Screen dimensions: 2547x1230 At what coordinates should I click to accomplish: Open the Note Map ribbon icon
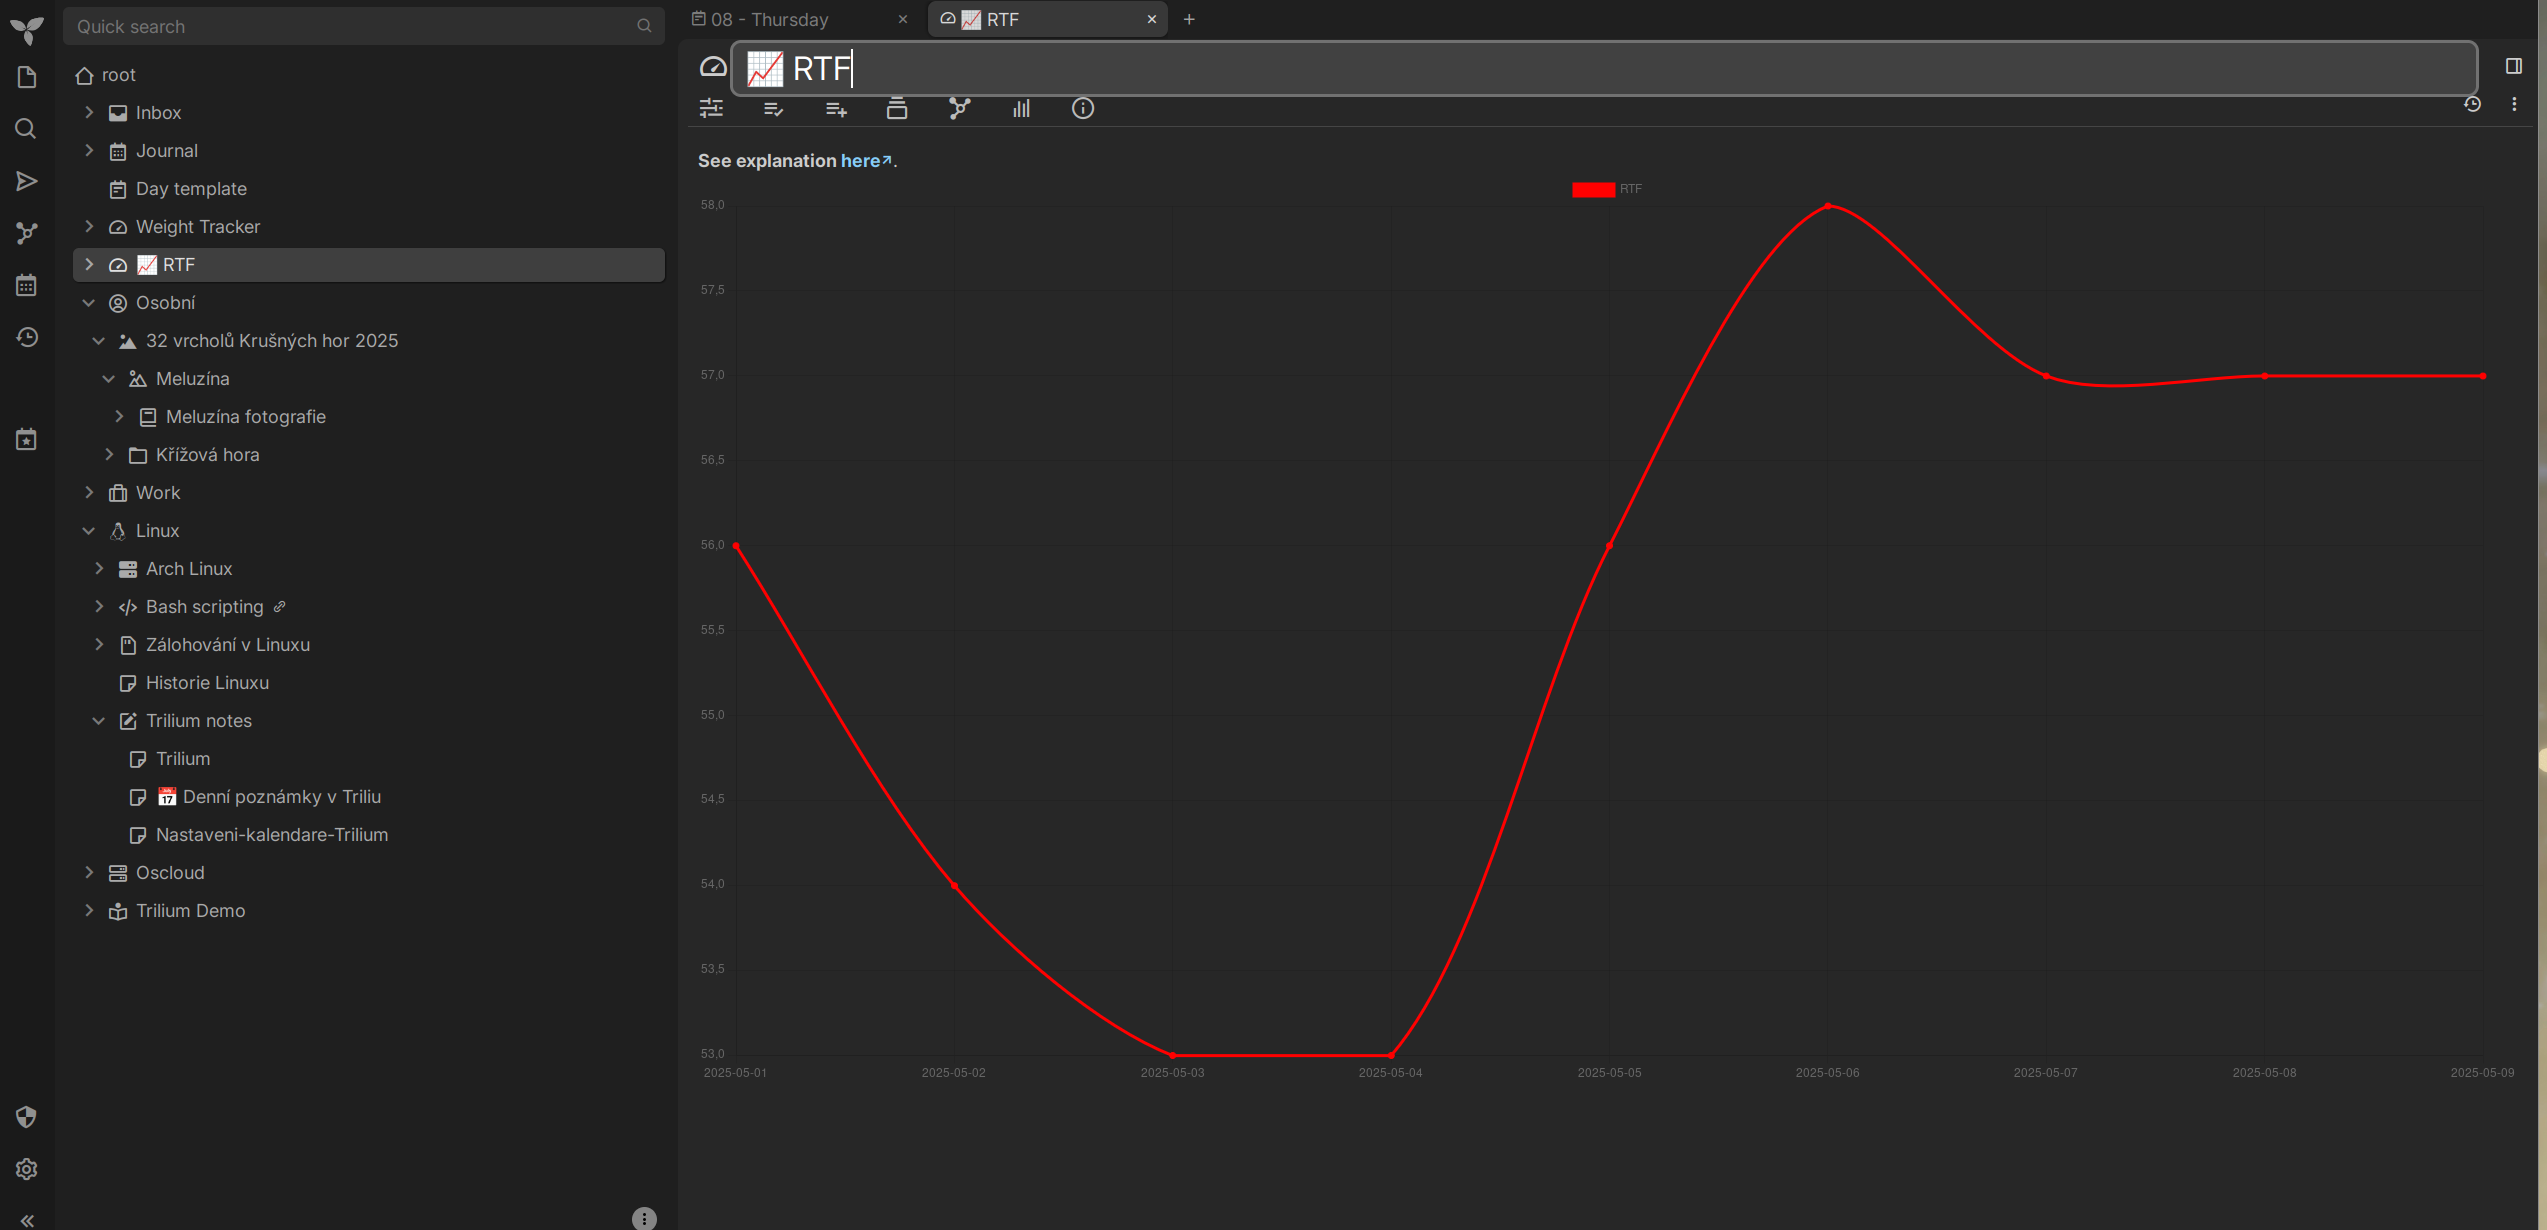tap(959, 108)
